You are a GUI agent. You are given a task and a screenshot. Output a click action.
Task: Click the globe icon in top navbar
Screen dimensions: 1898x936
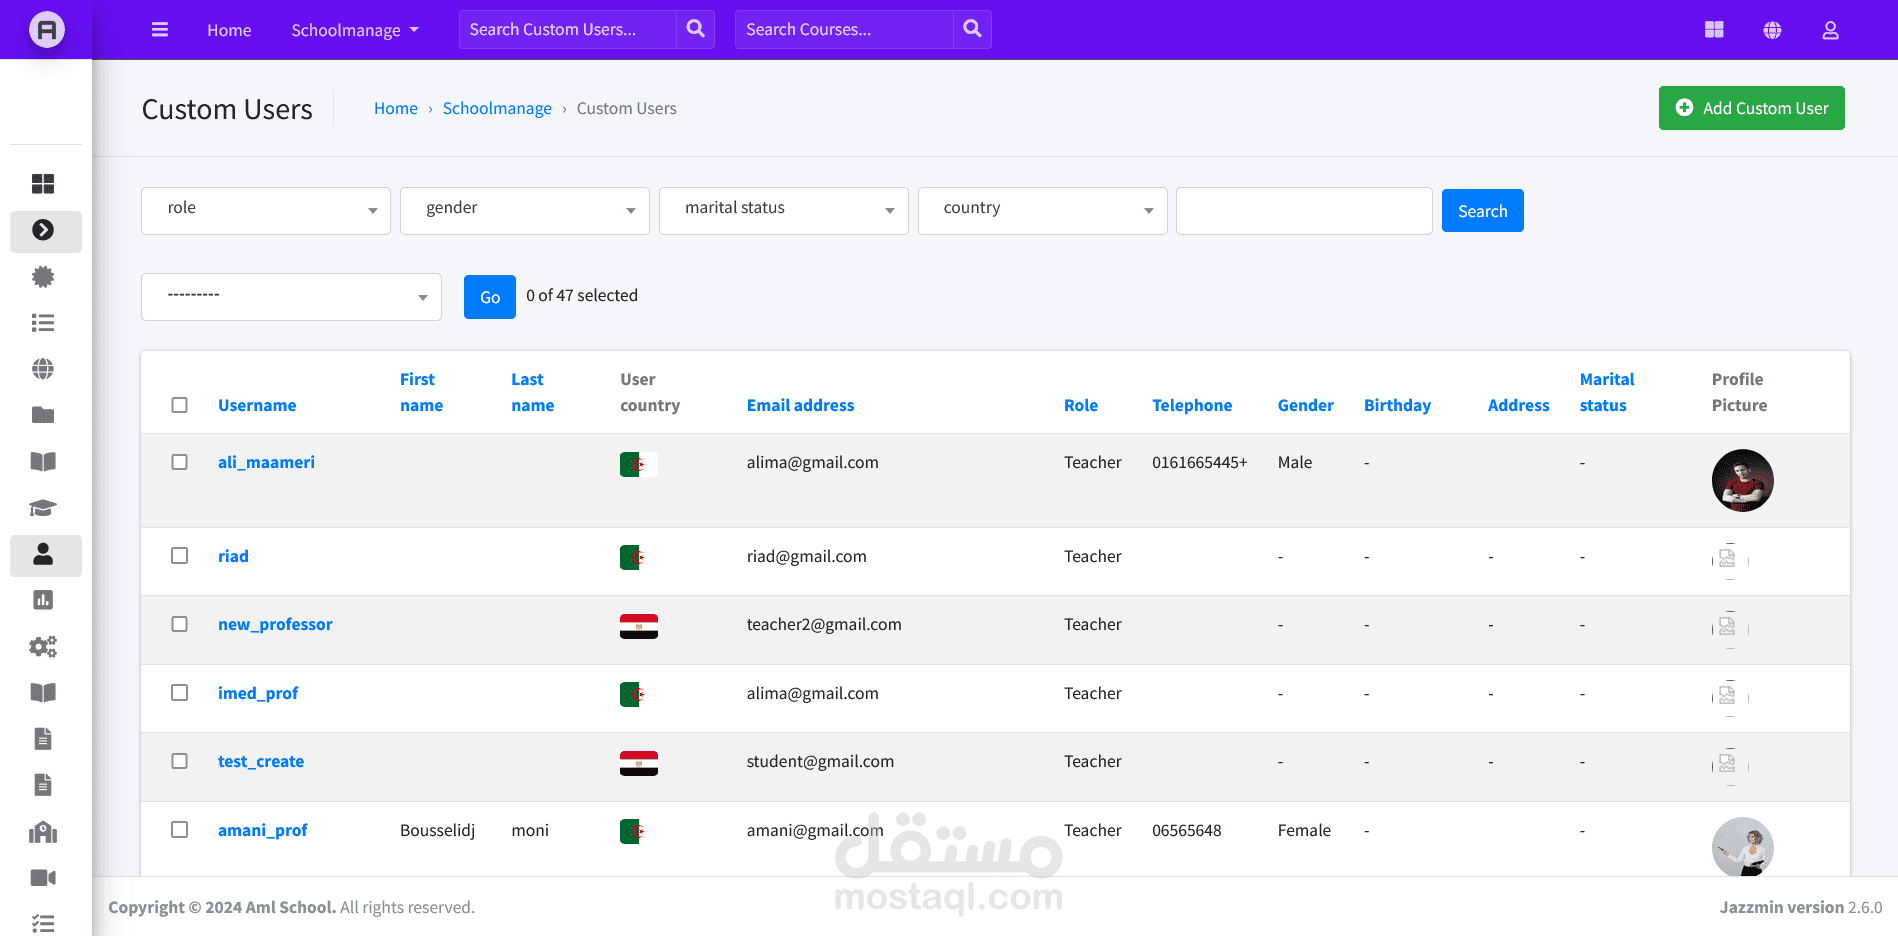tap(1772, 30)
